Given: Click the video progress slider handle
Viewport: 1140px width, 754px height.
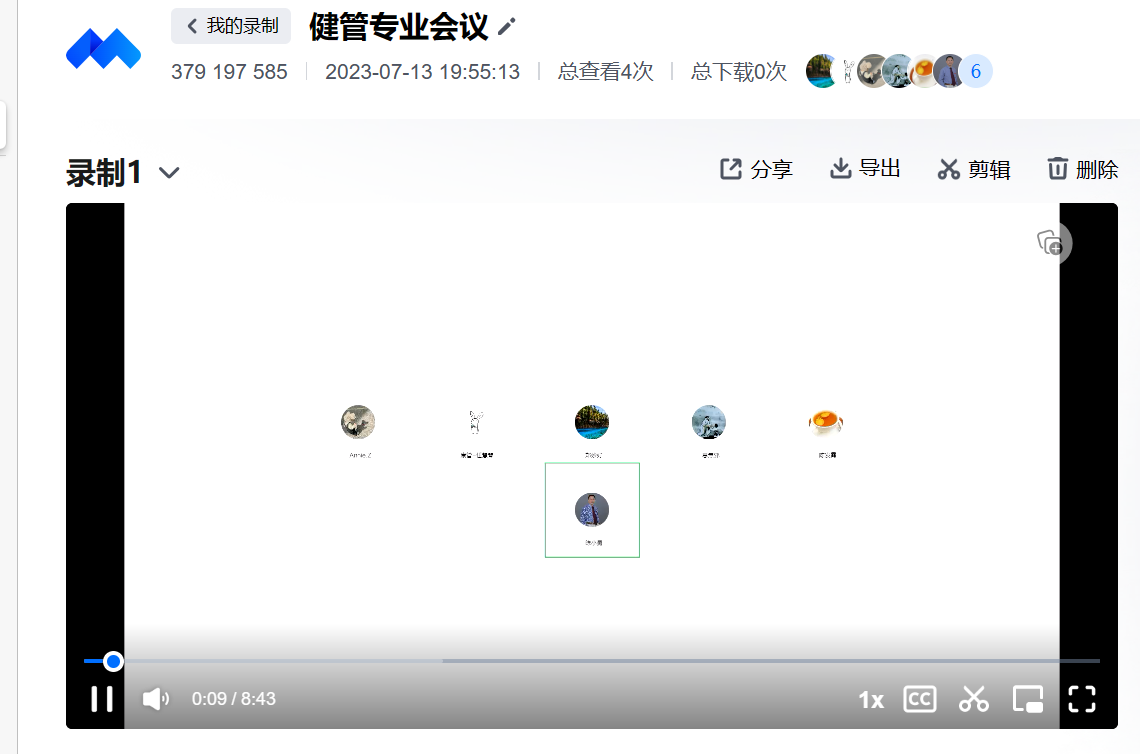Looking at the screenshot, I should coord(114,661).
